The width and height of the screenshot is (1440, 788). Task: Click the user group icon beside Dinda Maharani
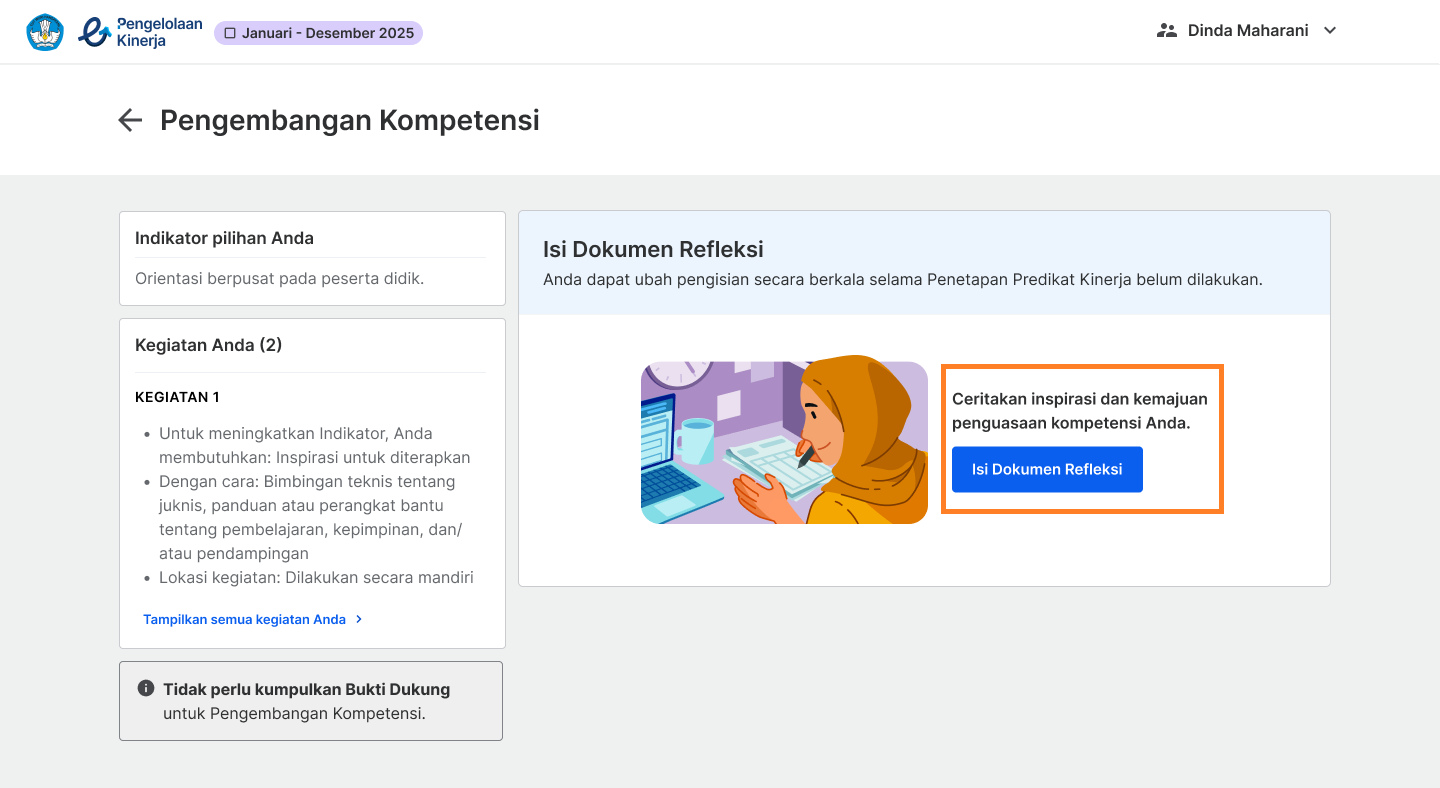pos(1166,31)
